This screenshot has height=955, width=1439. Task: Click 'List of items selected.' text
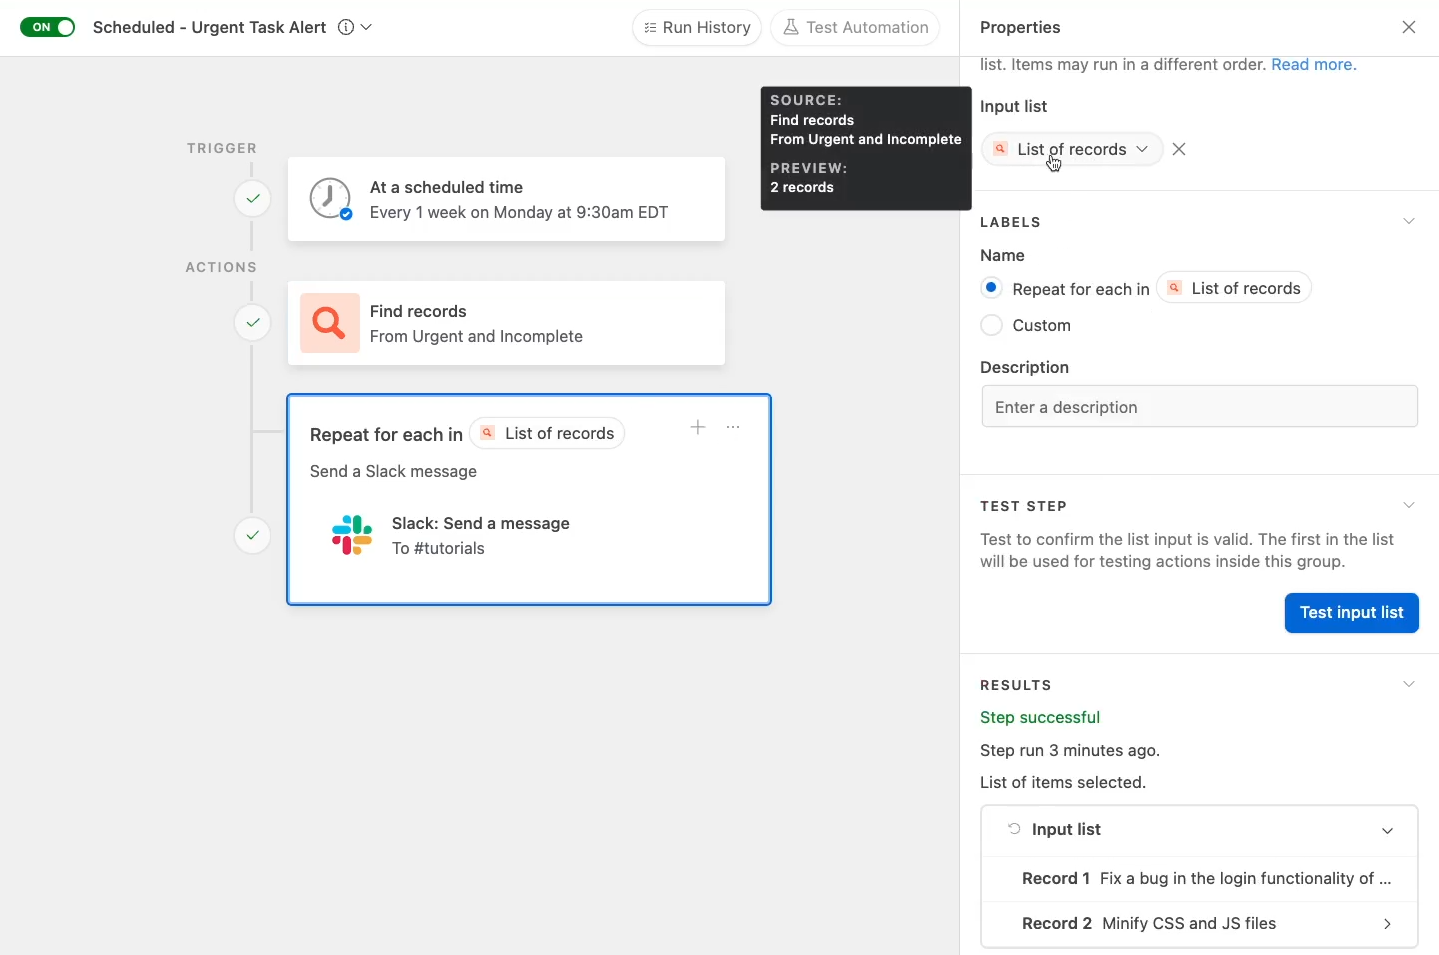coord(1063,782)
